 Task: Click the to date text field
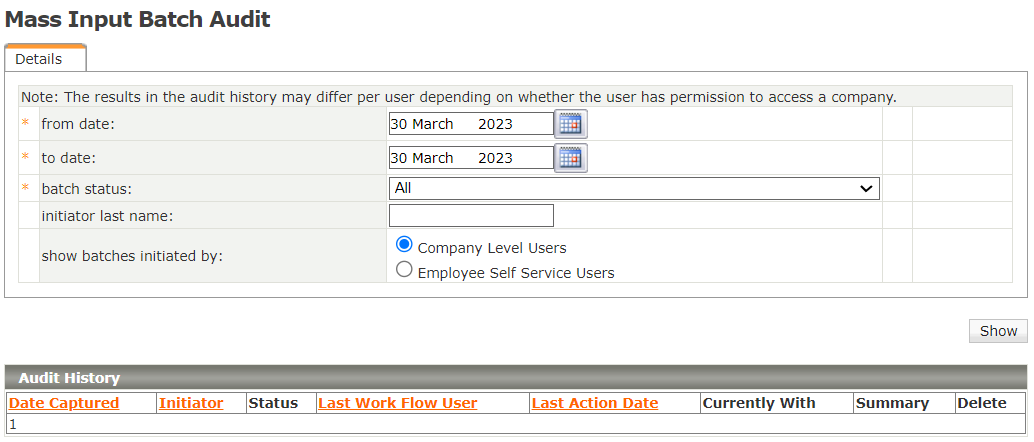coord(470,158)
